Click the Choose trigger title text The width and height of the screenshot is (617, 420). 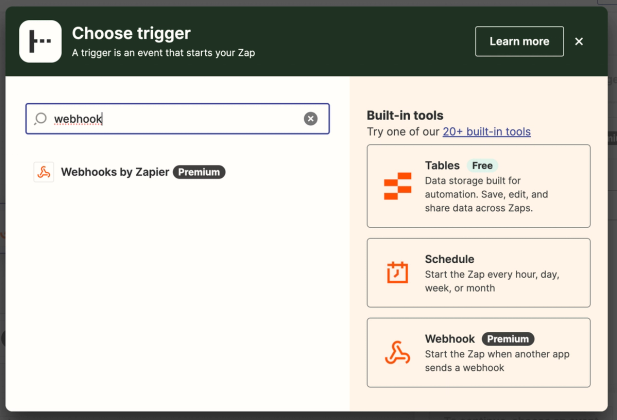[131, 33]
